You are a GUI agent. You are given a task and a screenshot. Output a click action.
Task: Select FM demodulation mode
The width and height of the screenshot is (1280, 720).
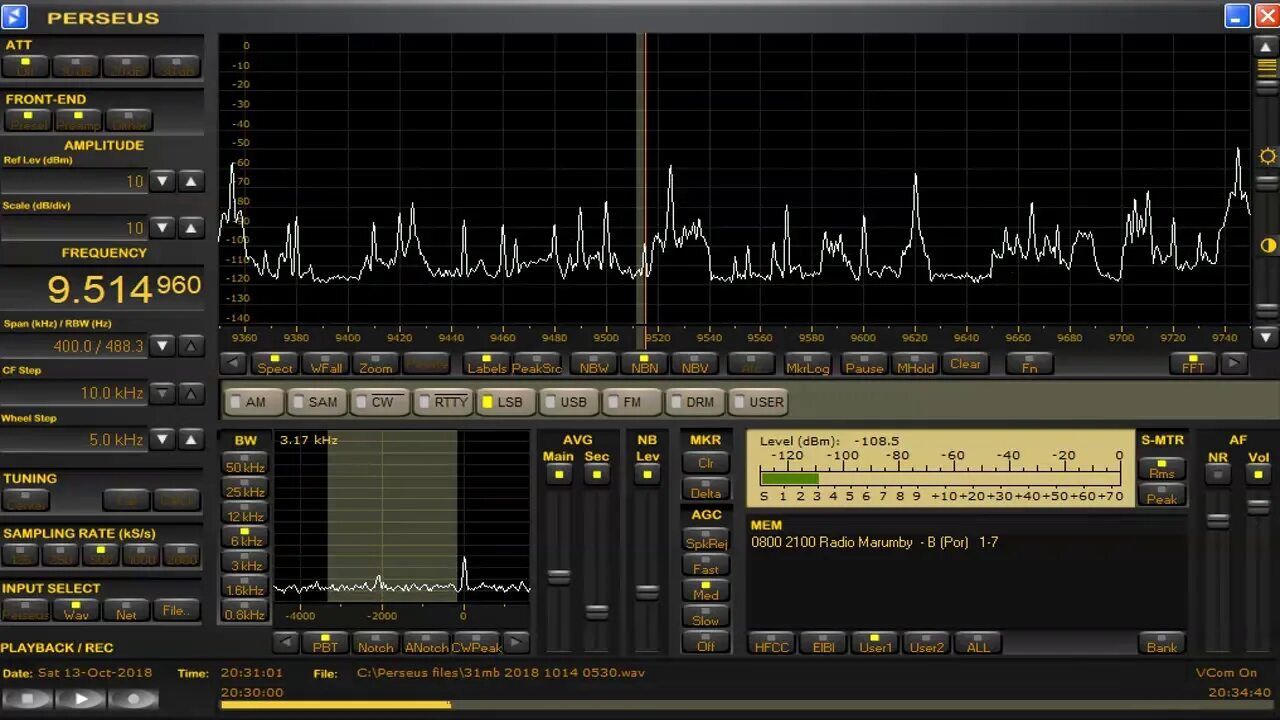633,402
